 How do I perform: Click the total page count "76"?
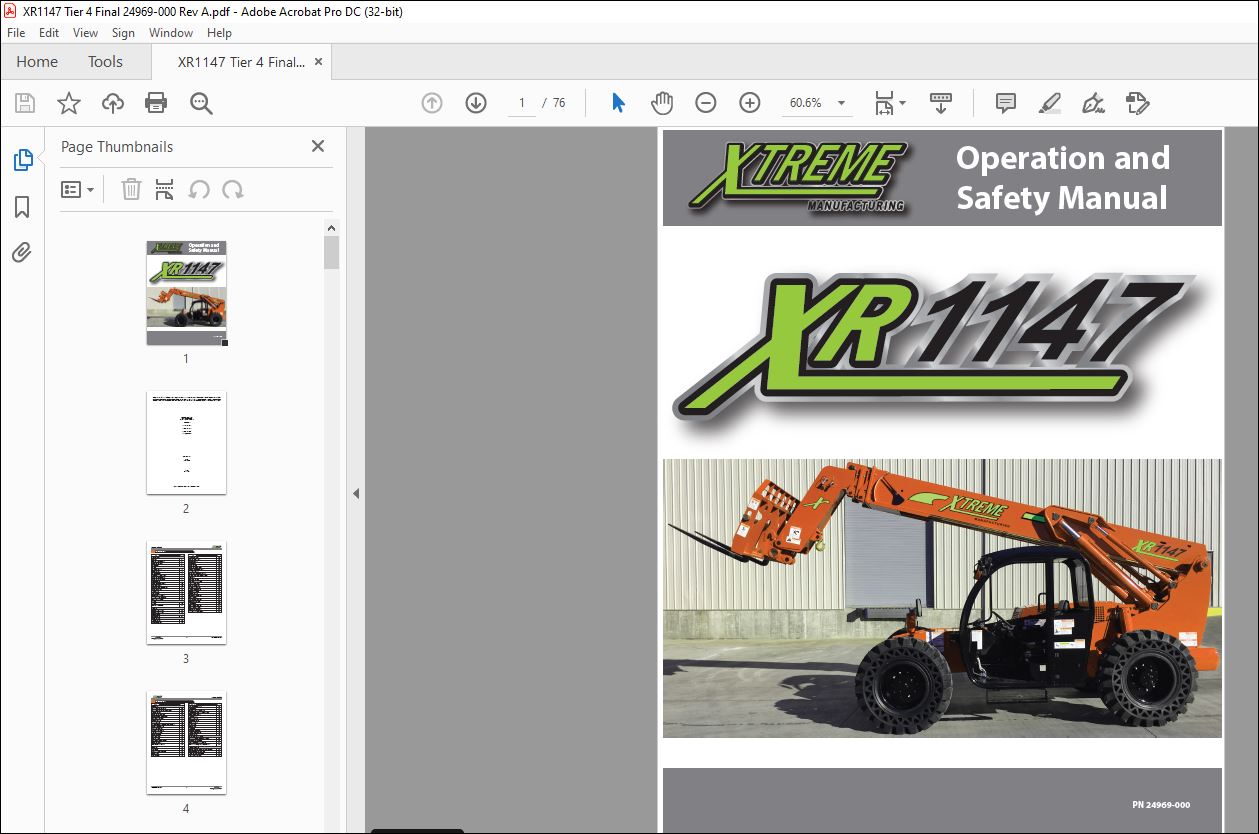[x=559, y=103]
